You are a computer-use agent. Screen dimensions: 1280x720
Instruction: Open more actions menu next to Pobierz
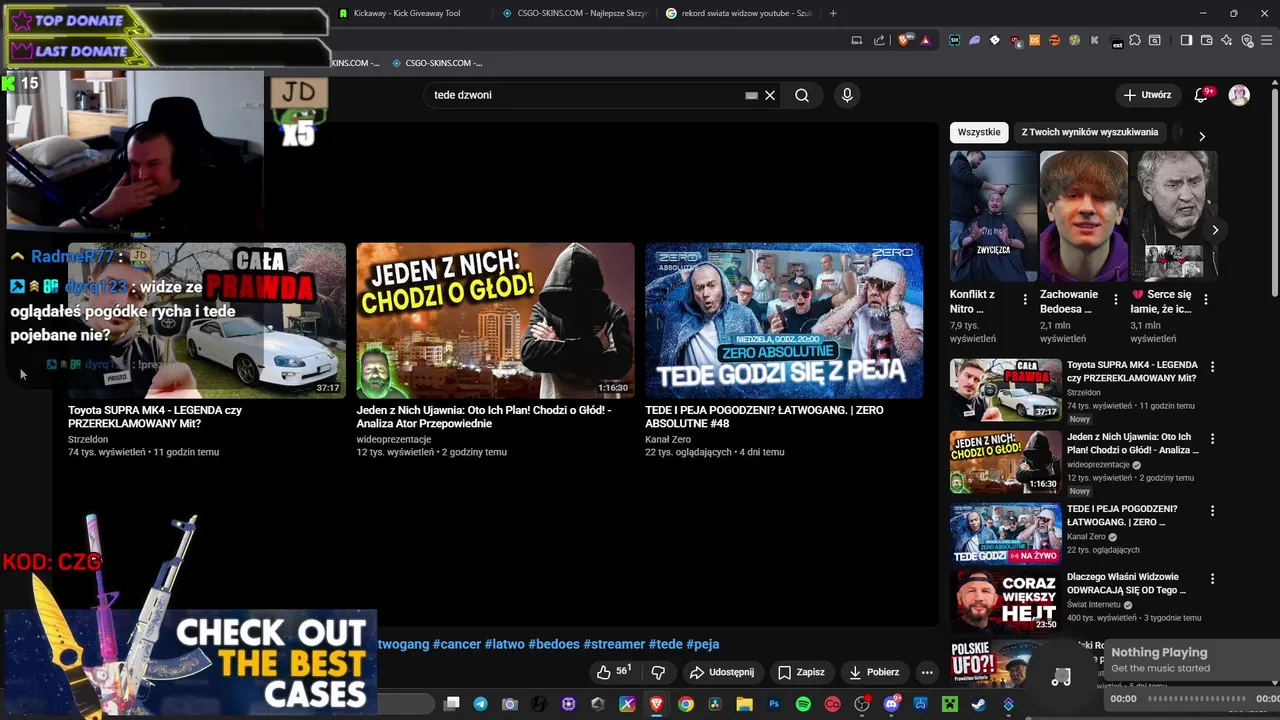[927, 672]
